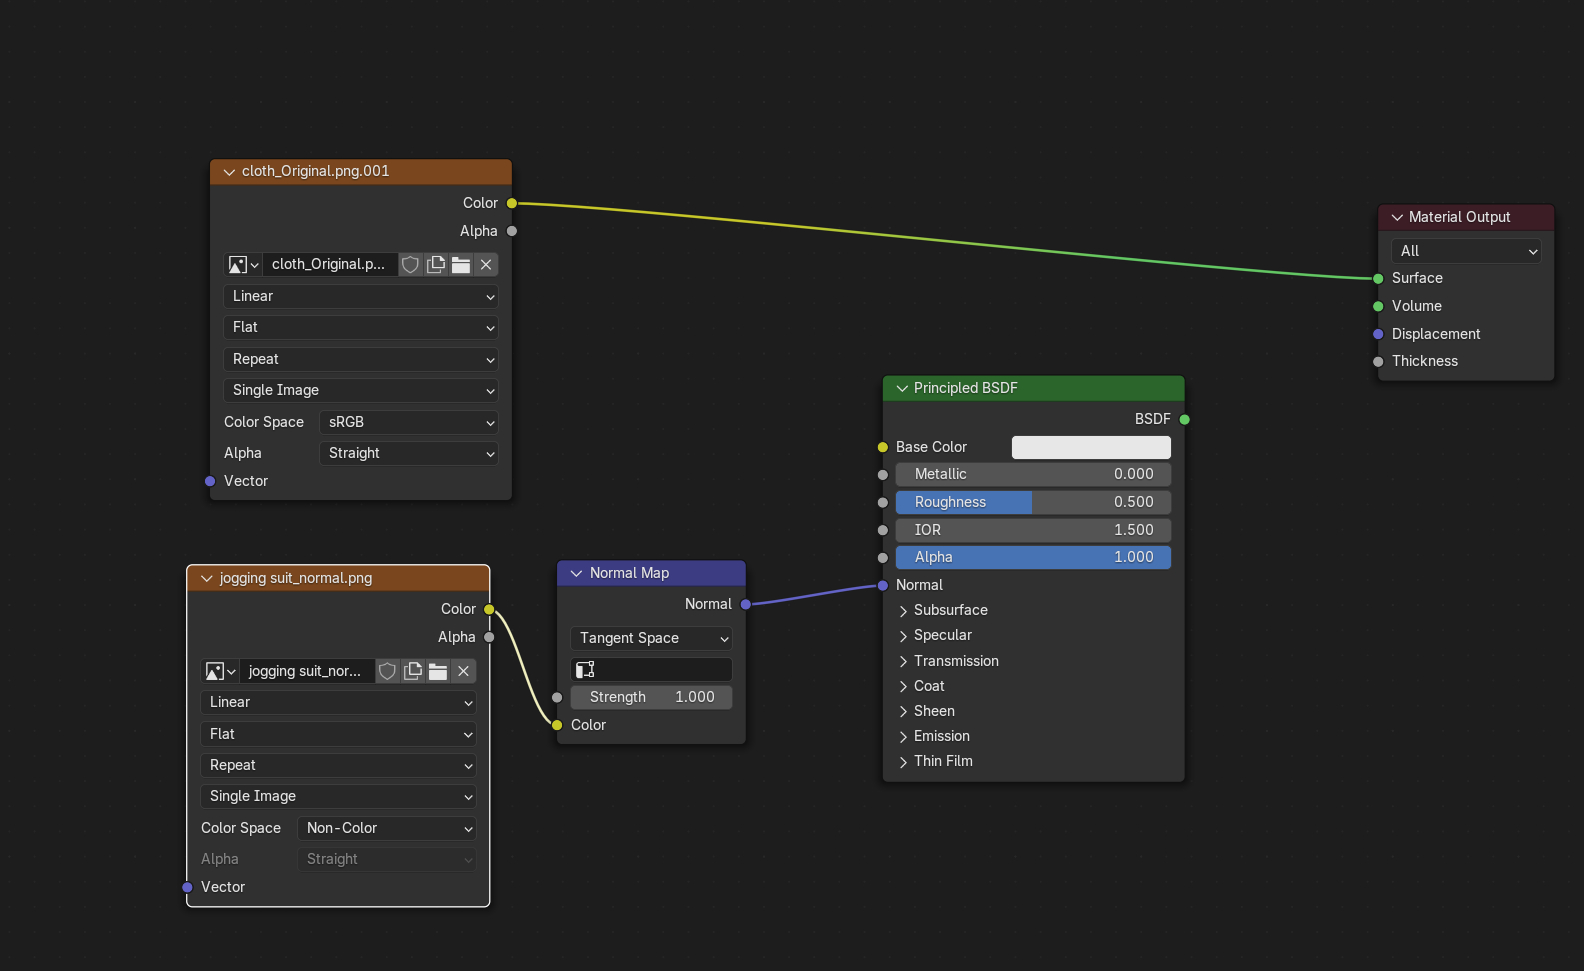Viewport: 1584px width, 971px height.
Task: Open image folder icon in cloth_Original node
Action: pos(461,265)
